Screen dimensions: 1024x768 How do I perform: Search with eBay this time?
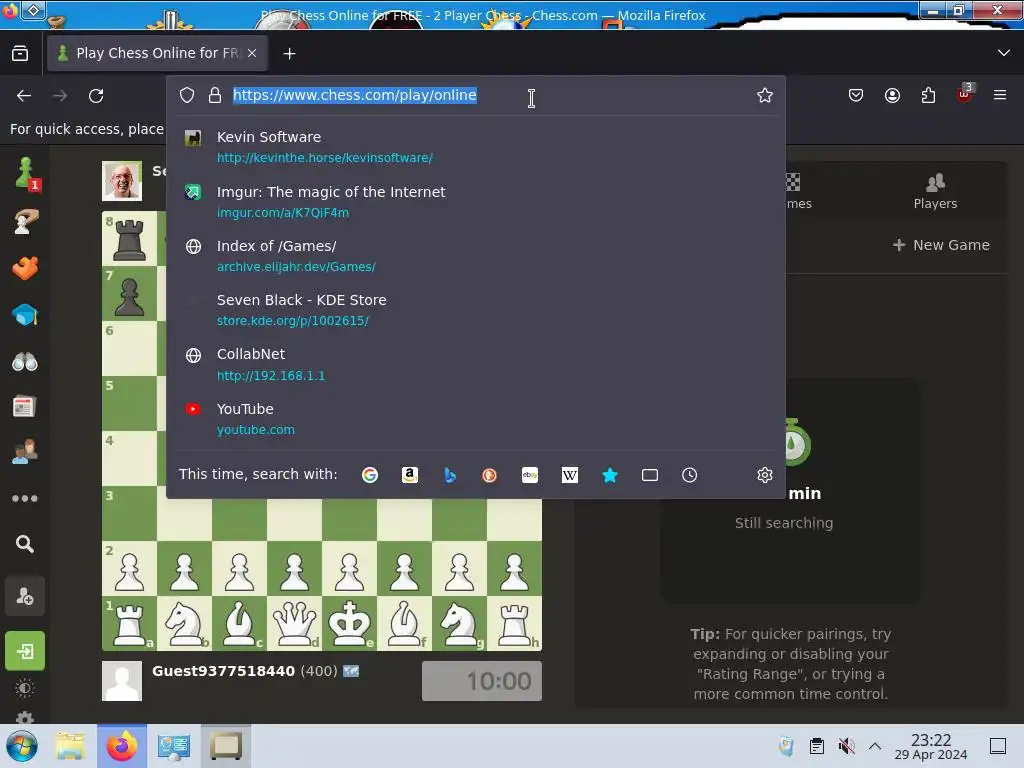(530, 475)
